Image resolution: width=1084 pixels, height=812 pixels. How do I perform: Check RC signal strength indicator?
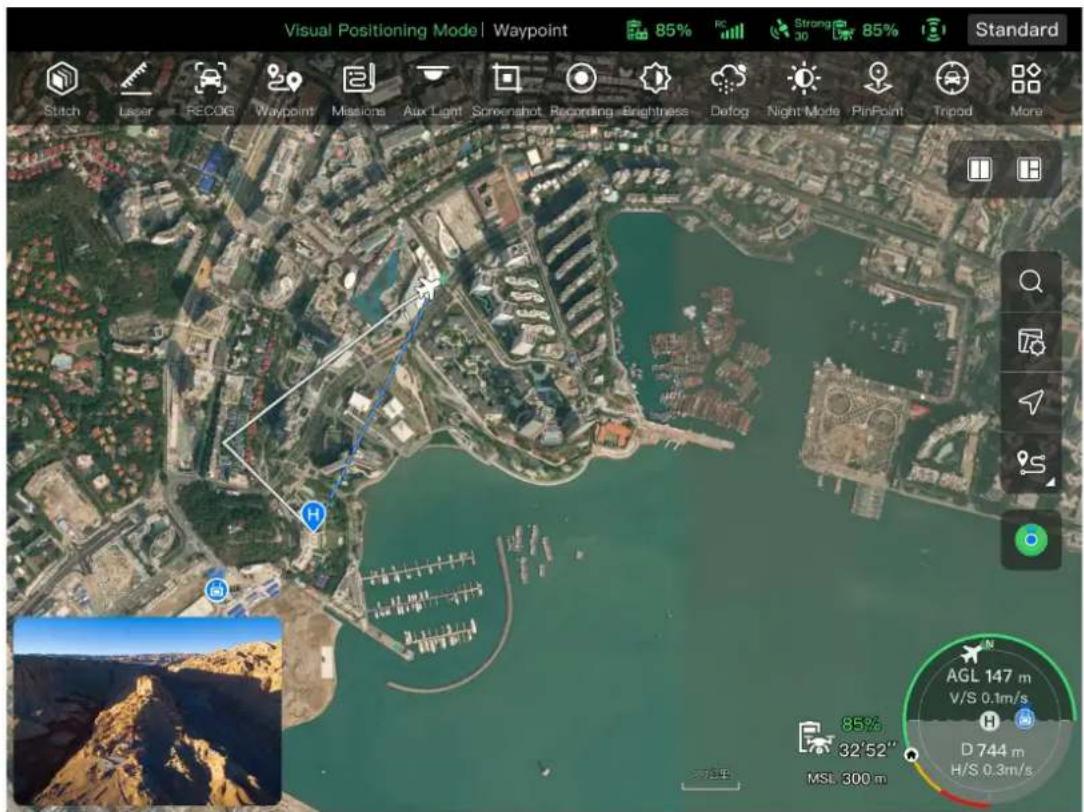click(x=730, y=30)
